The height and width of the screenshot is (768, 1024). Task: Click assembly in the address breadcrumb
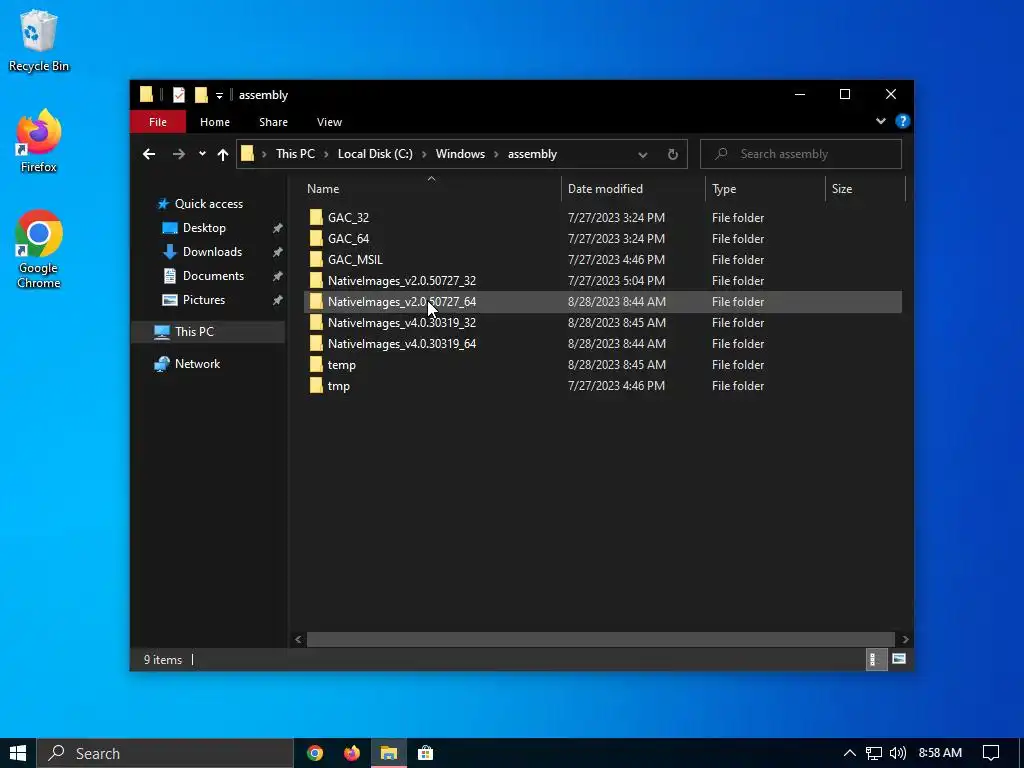click(532, 154)
